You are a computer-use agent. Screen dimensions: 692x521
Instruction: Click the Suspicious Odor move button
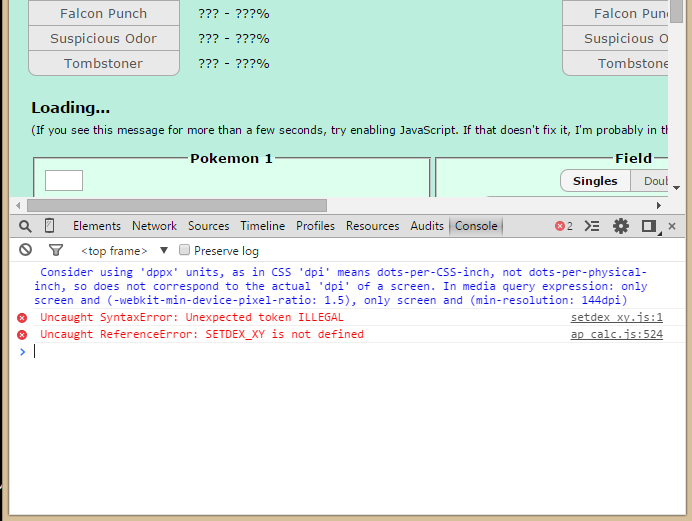point(104,39)
